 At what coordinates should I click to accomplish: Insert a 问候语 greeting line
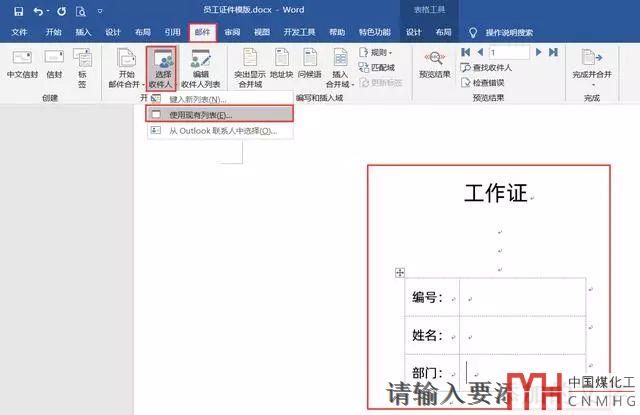tap(310, 64)
